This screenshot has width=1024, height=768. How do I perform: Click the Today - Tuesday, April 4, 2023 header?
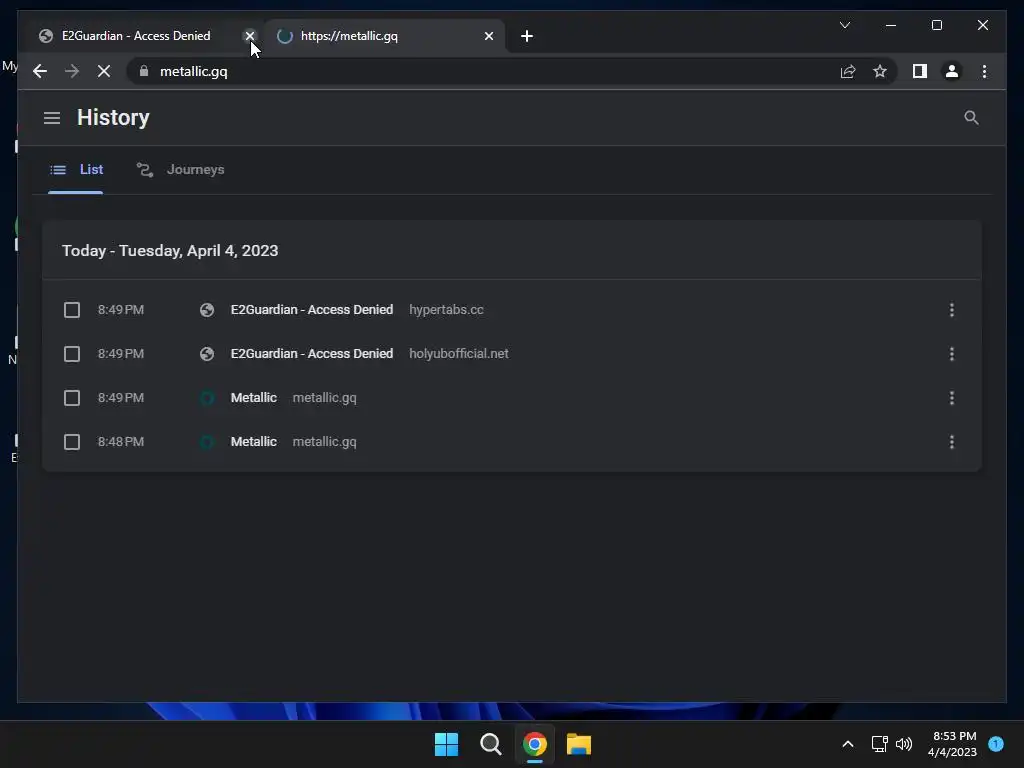170,251
